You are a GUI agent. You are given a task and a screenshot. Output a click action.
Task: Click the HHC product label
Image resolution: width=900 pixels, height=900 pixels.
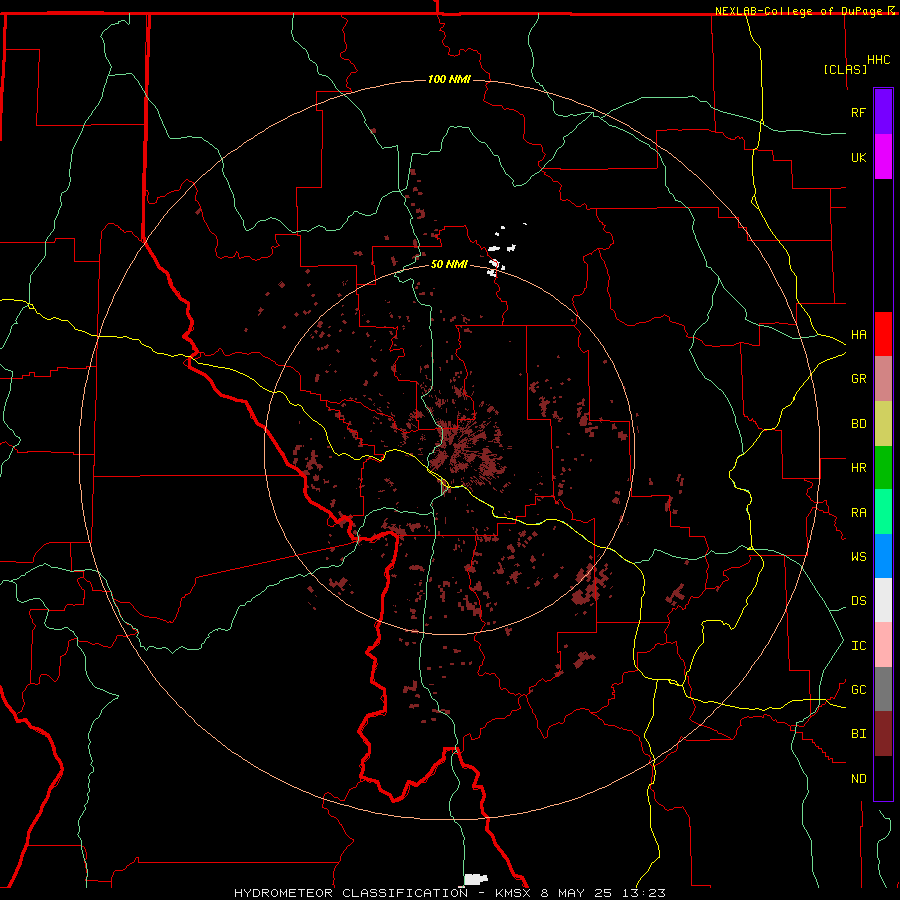click(878, 60)
